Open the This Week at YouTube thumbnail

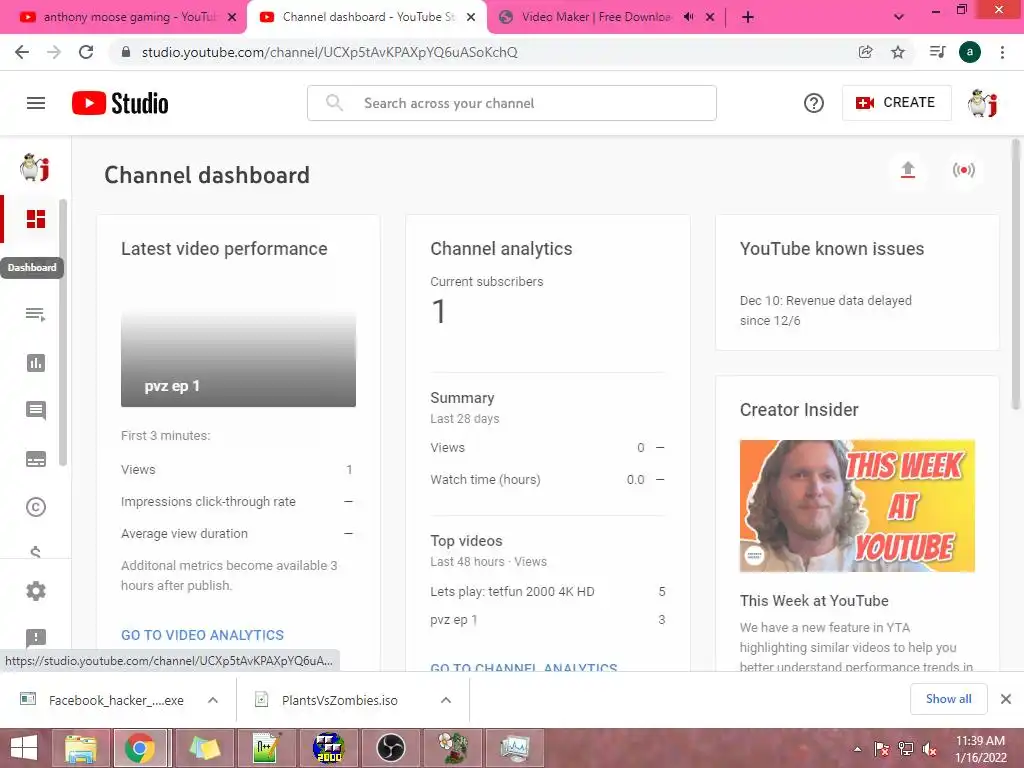point(857,506)
